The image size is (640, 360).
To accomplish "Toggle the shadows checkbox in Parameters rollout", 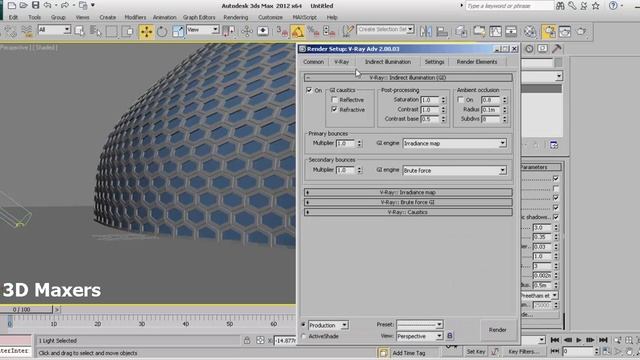I will [556, 217].
